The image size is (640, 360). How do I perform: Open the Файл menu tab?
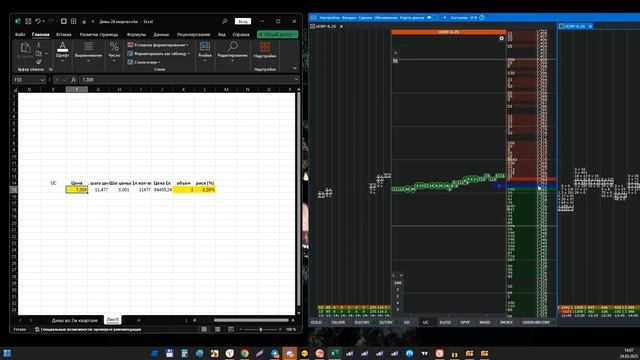[20, 35]
